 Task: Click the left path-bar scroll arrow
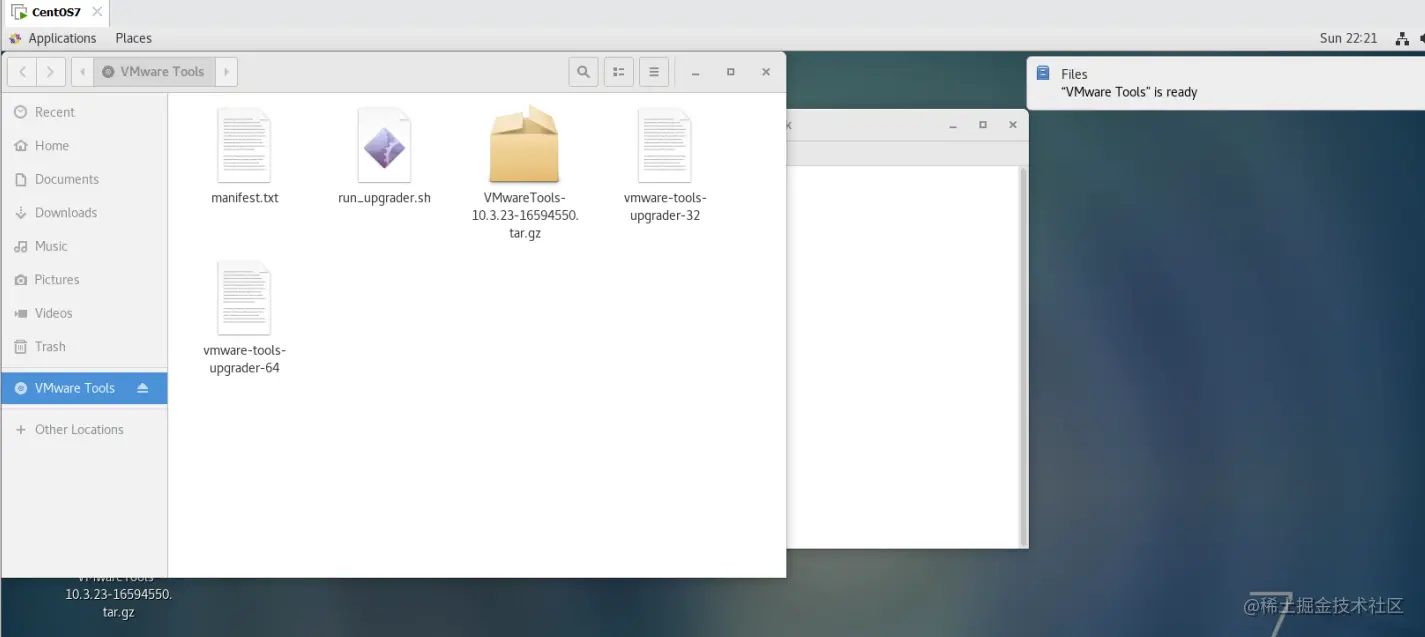pos(83,72)
